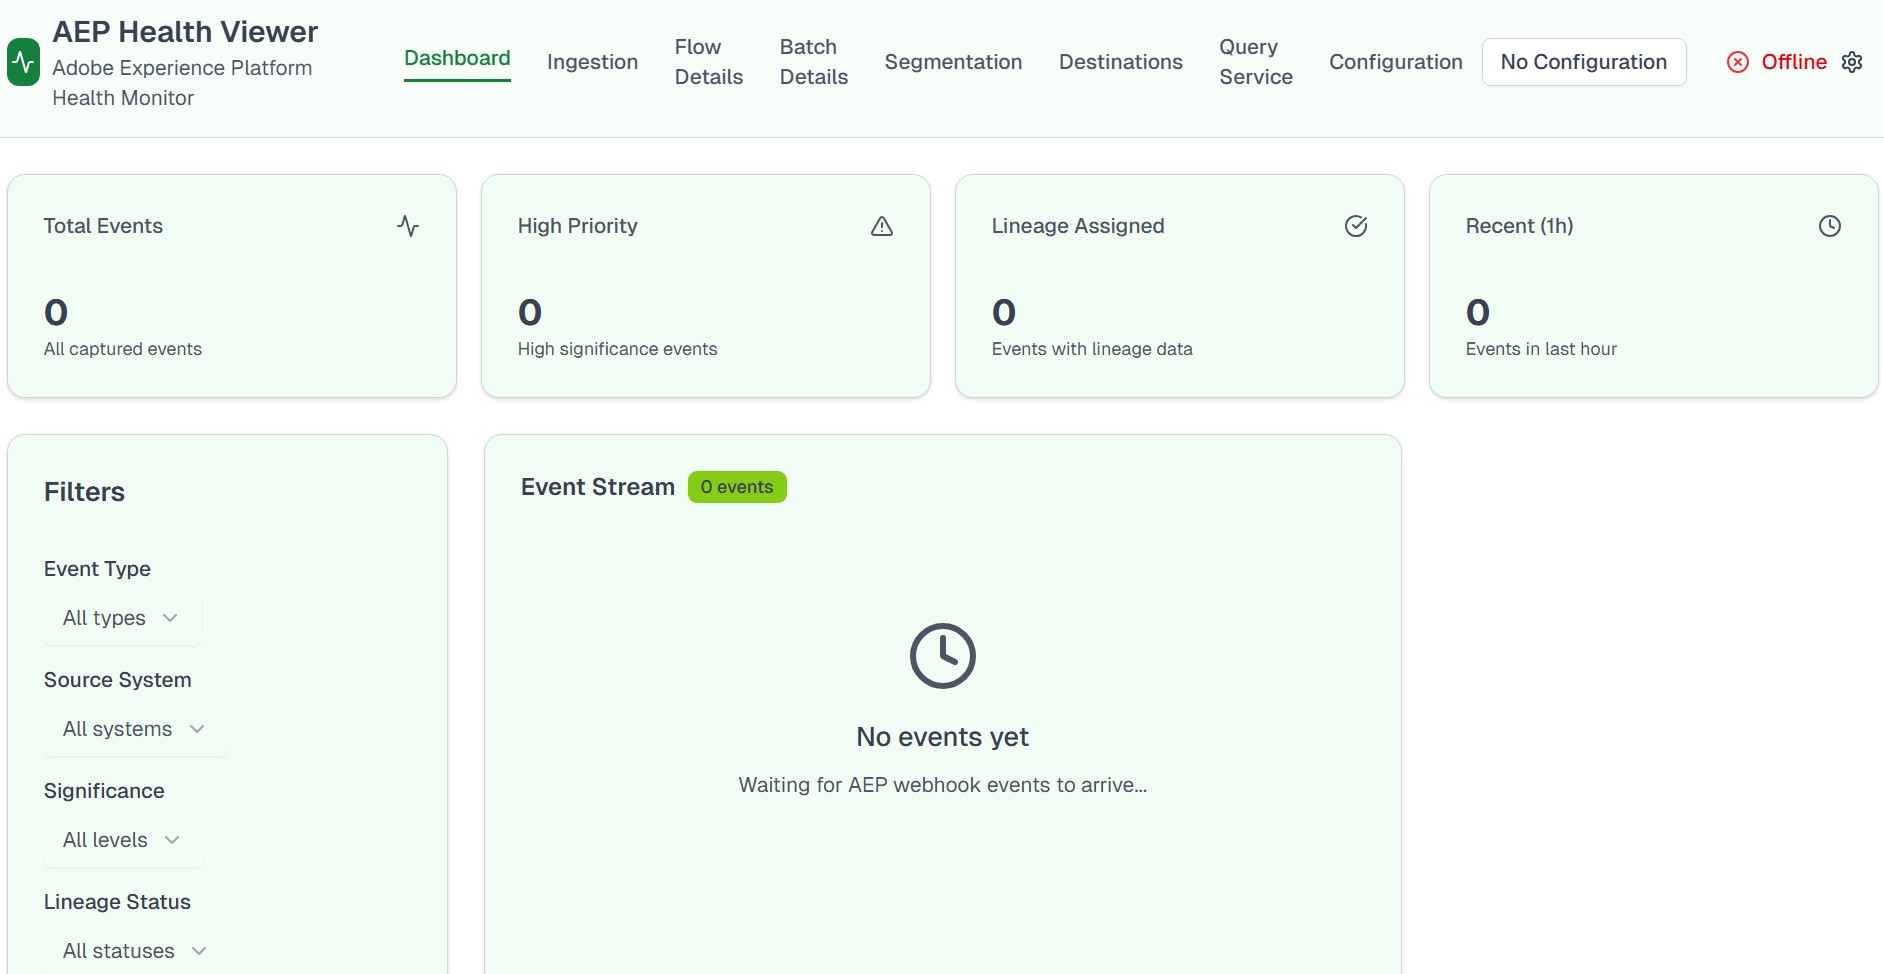The image size is (1884, 974).
Task: Click the No Configuration button
Action: click(x=1583, y=61)
